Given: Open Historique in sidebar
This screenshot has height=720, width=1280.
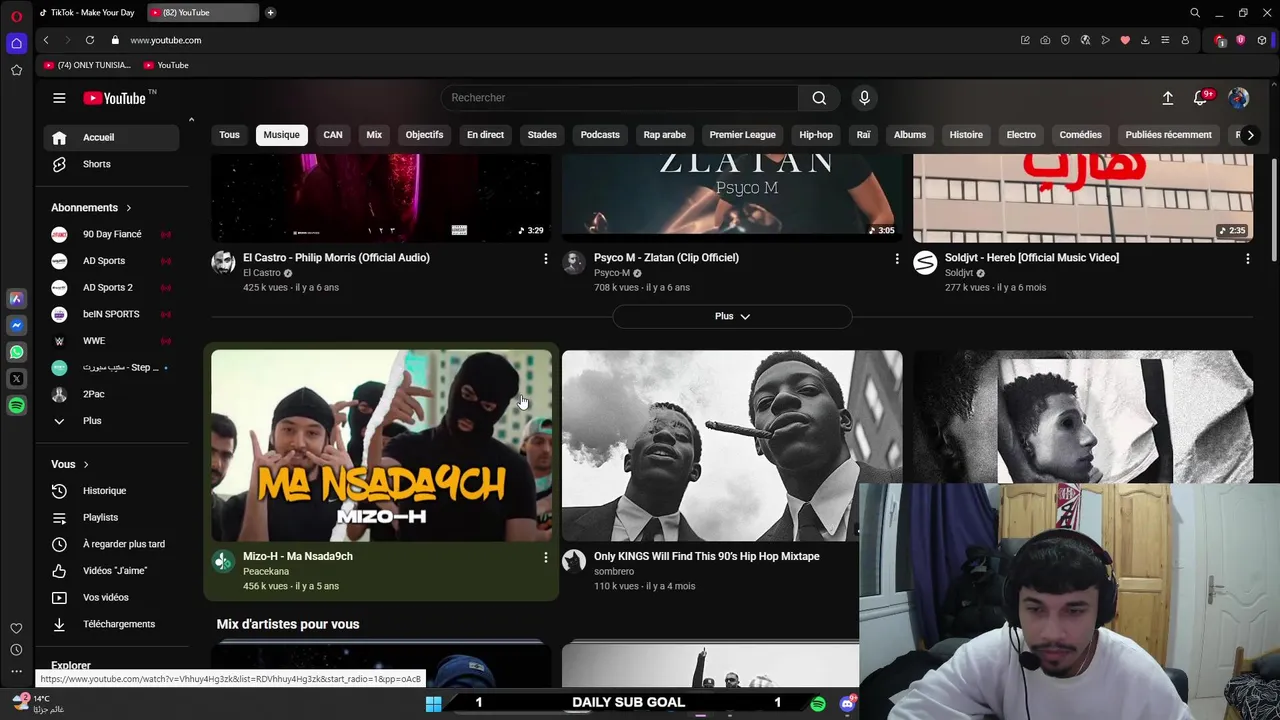Looking at the screenshot, I should (112, 491).
